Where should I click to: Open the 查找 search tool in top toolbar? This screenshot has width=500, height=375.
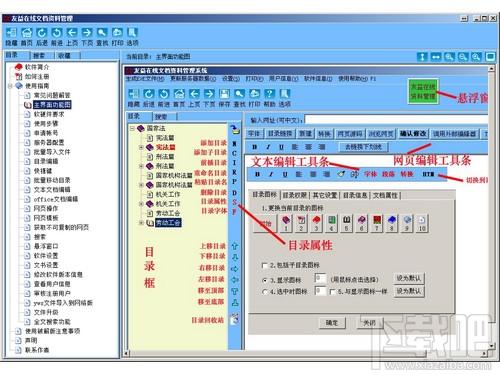point(102,32)
